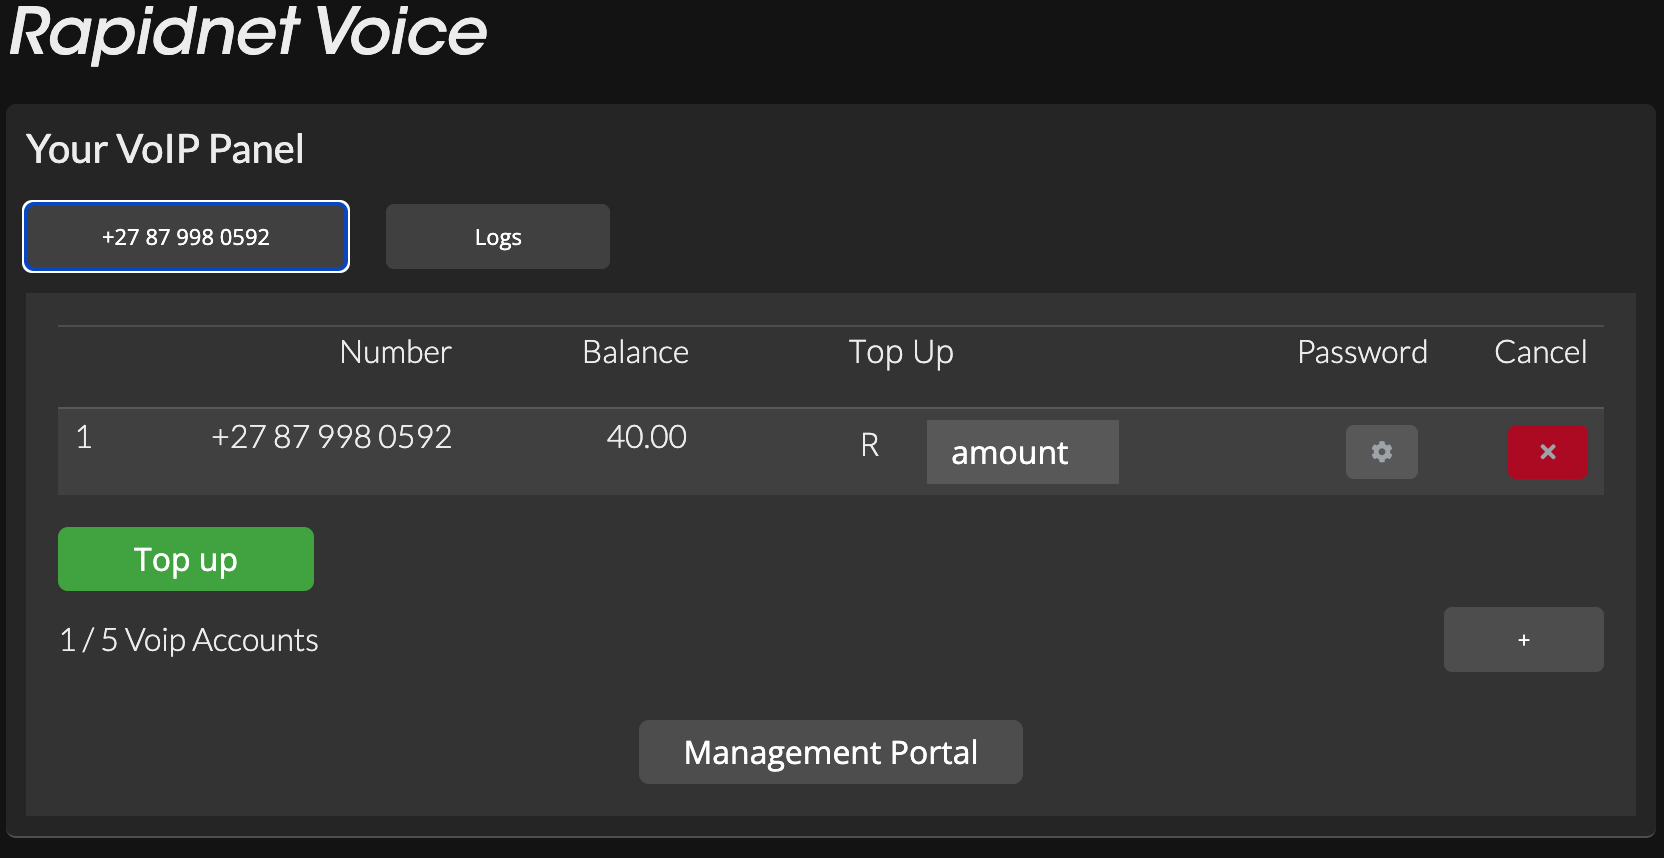The image size is (1664, 858).
Task: Select the +27 87 998 0592 tab
Action: (186, 237)
